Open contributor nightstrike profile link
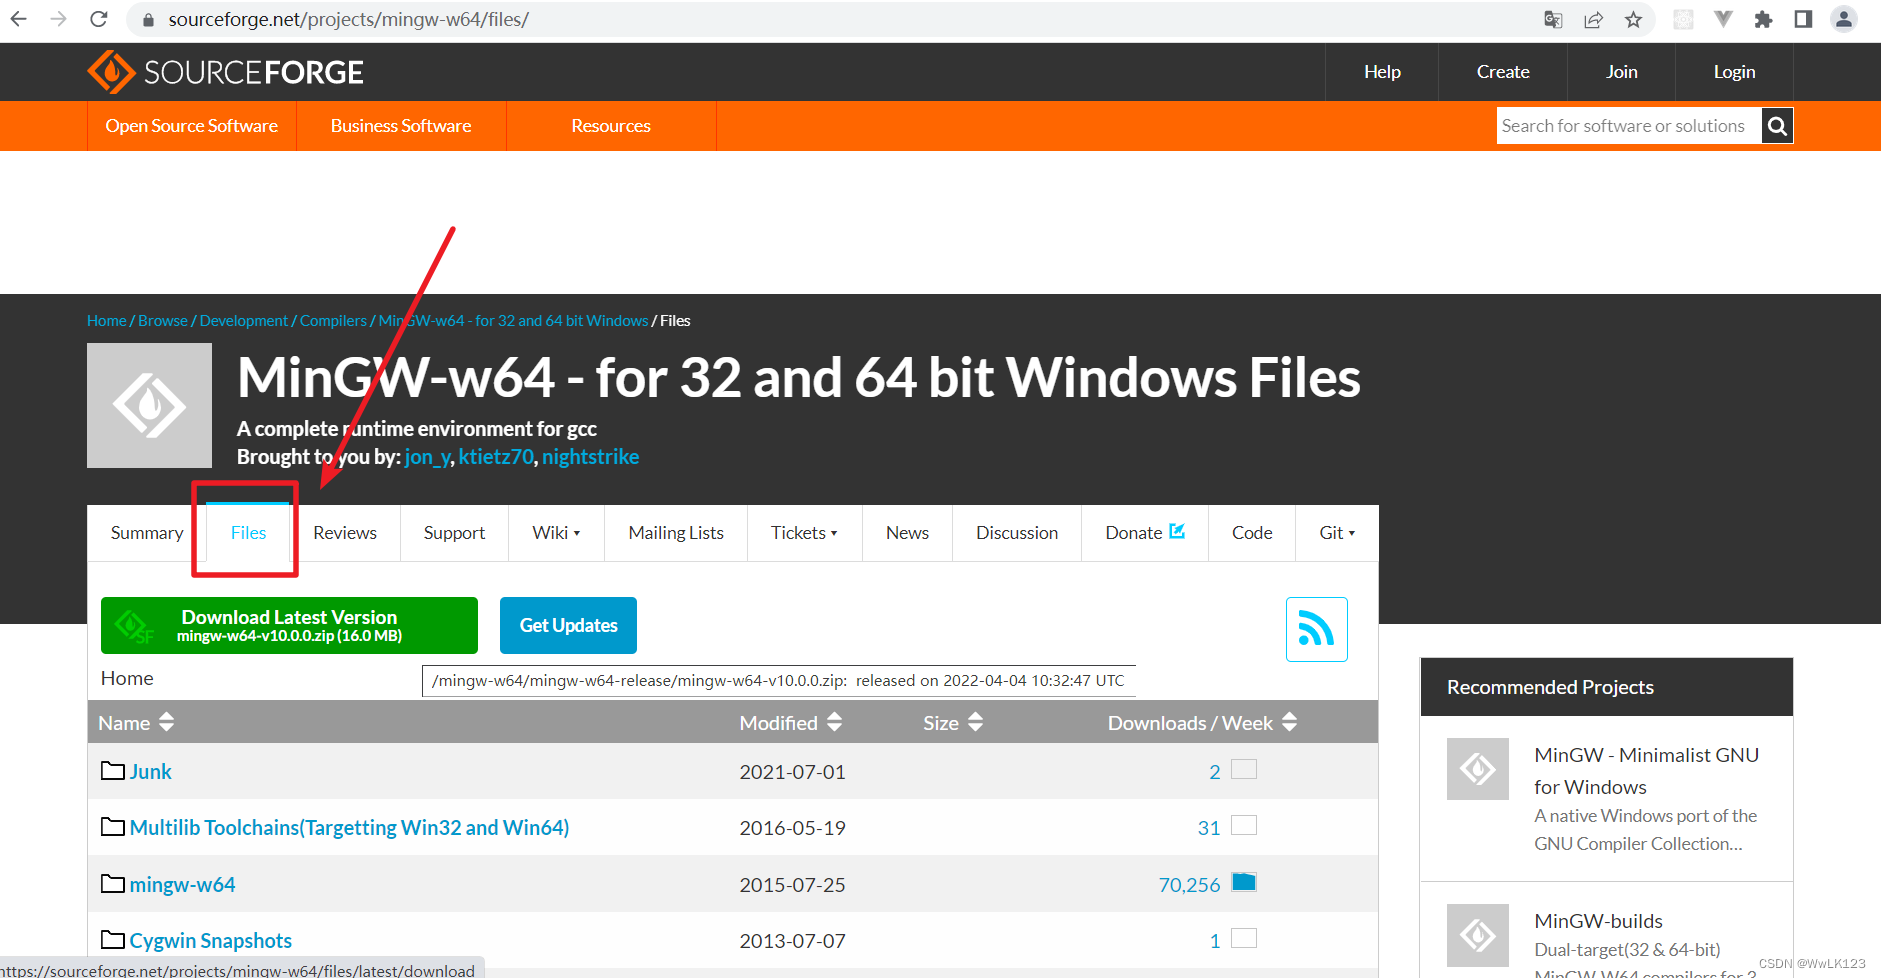The image size is (1881, 978). pos(590,457)
